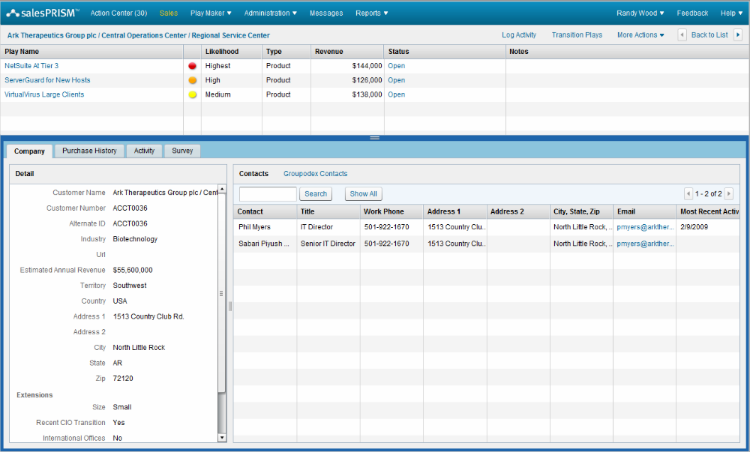Click Detail panel scroll up arrow
The height and width of the screenshot is (452, 750).
click(x=222, y=189)
